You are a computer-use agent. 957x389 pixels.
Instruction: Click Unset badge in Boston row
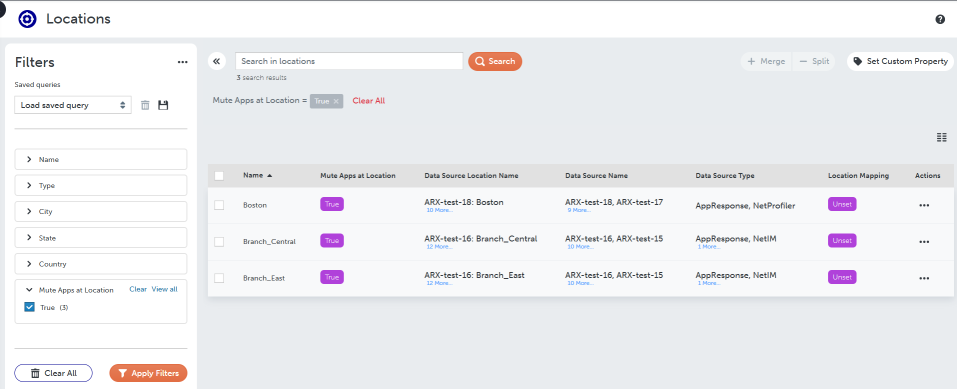(842, 205)
